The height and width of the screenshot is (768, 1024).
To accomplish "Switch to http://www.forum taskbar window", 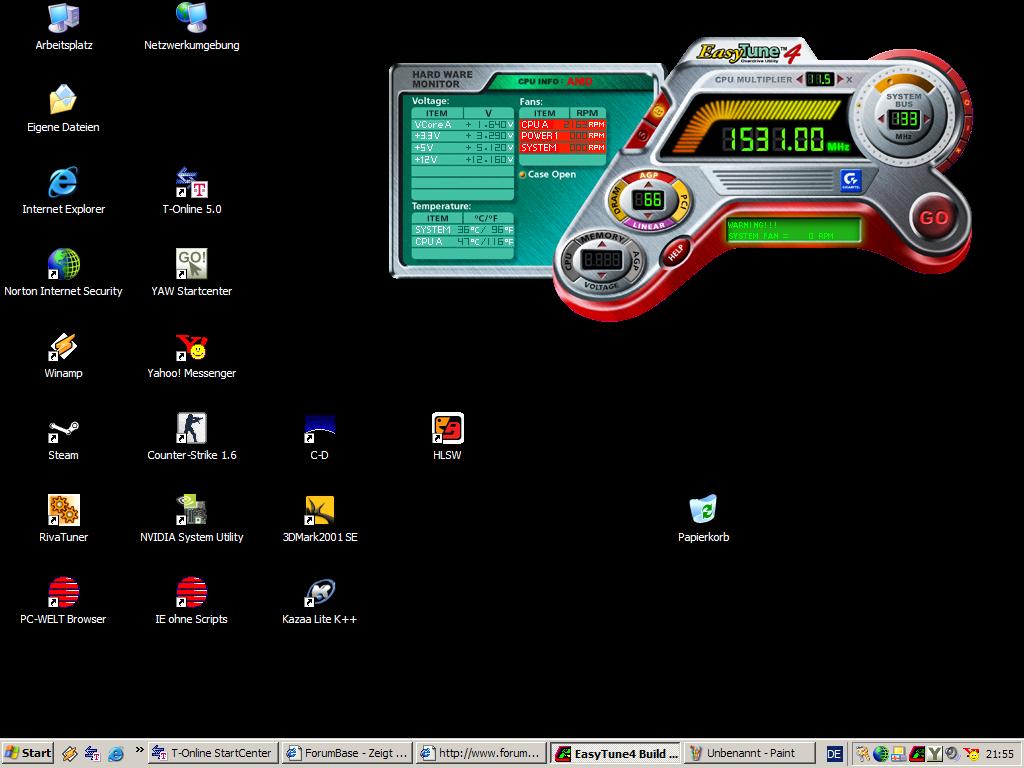I will (481, 753).
